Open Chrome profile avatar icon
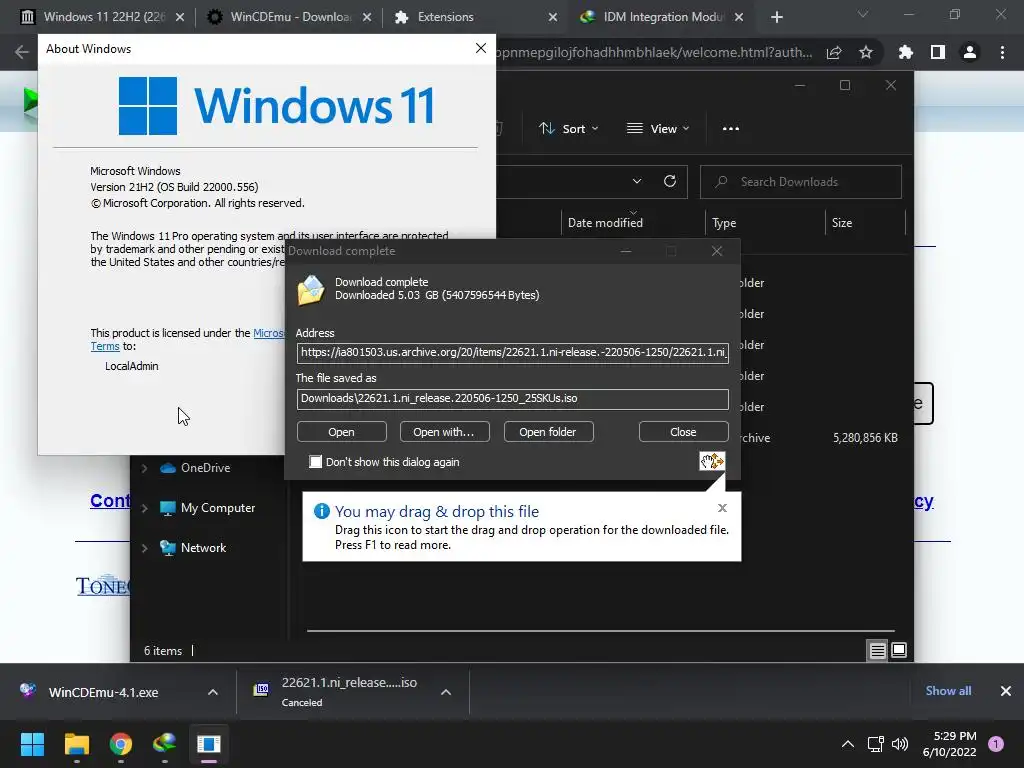 [x=970, y=52]
